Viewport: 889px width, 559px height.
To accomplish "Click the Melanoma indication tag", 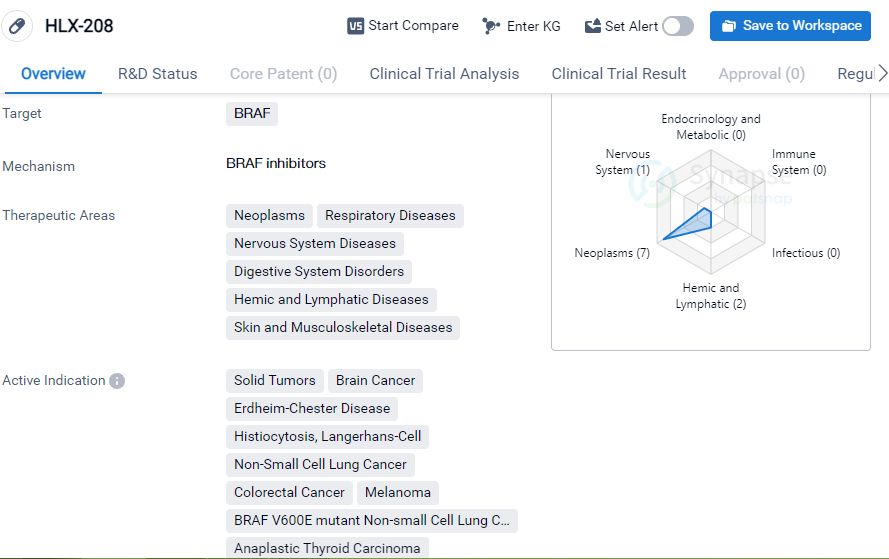I will 397,493.
